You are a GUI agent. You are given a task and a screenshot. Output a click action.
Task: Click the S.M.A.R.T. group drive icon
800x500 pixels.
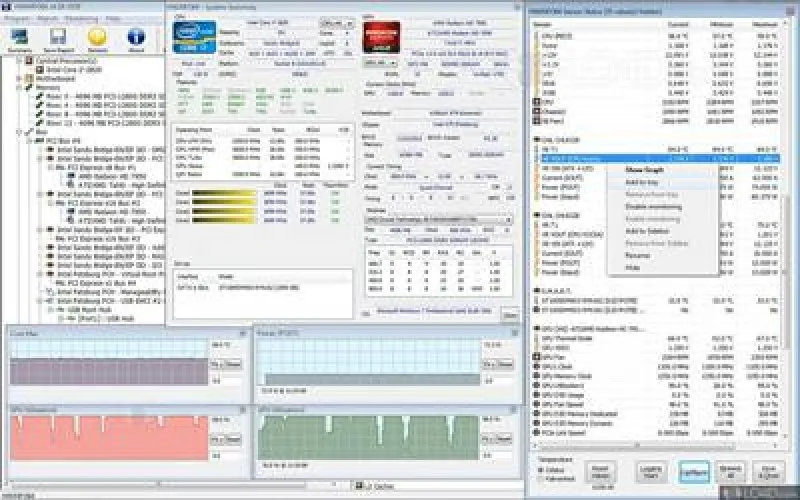point(536,291)
